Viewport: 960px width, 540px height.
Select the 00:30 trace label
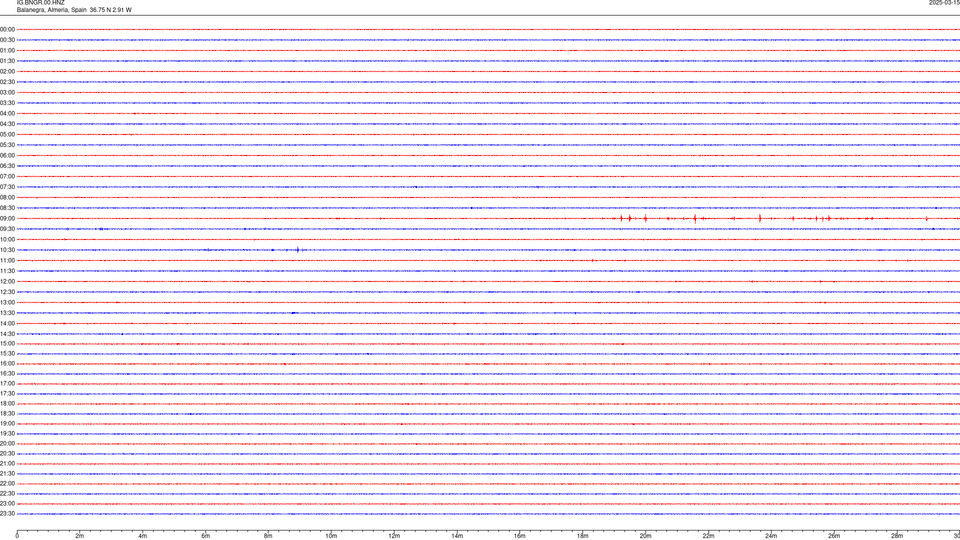[7, 40]
